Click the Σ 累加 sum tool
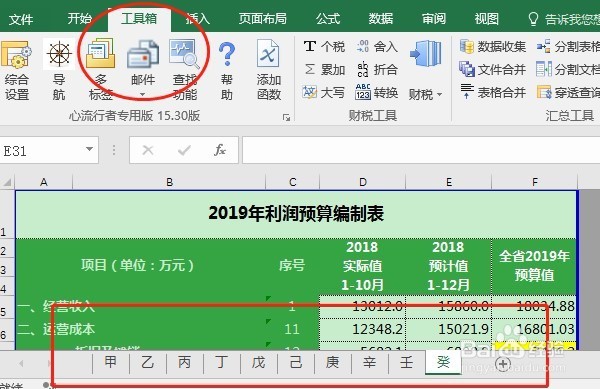Viewport: 600px width, 389px height. pos(324,70)
